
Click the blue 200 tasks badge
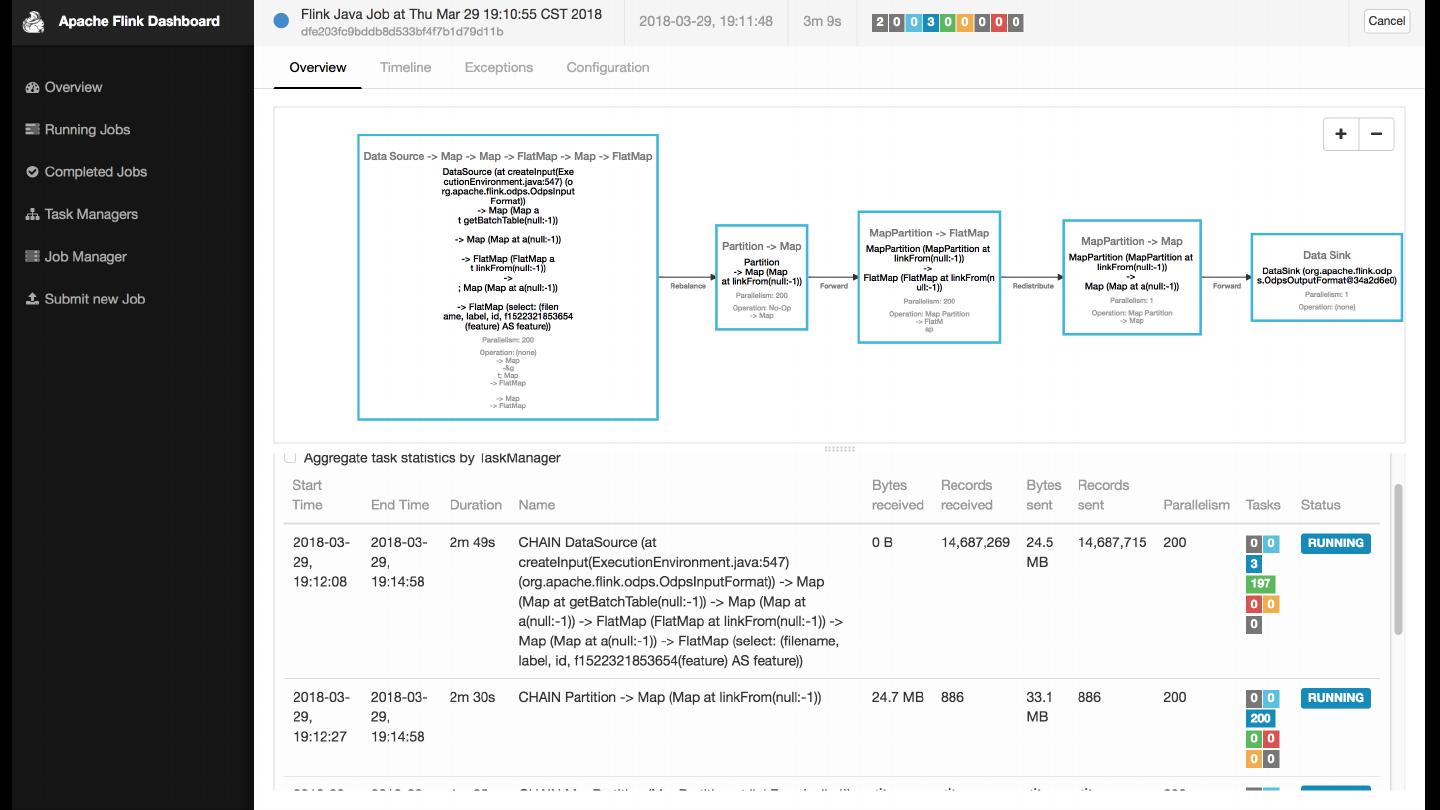[1261, 718]
